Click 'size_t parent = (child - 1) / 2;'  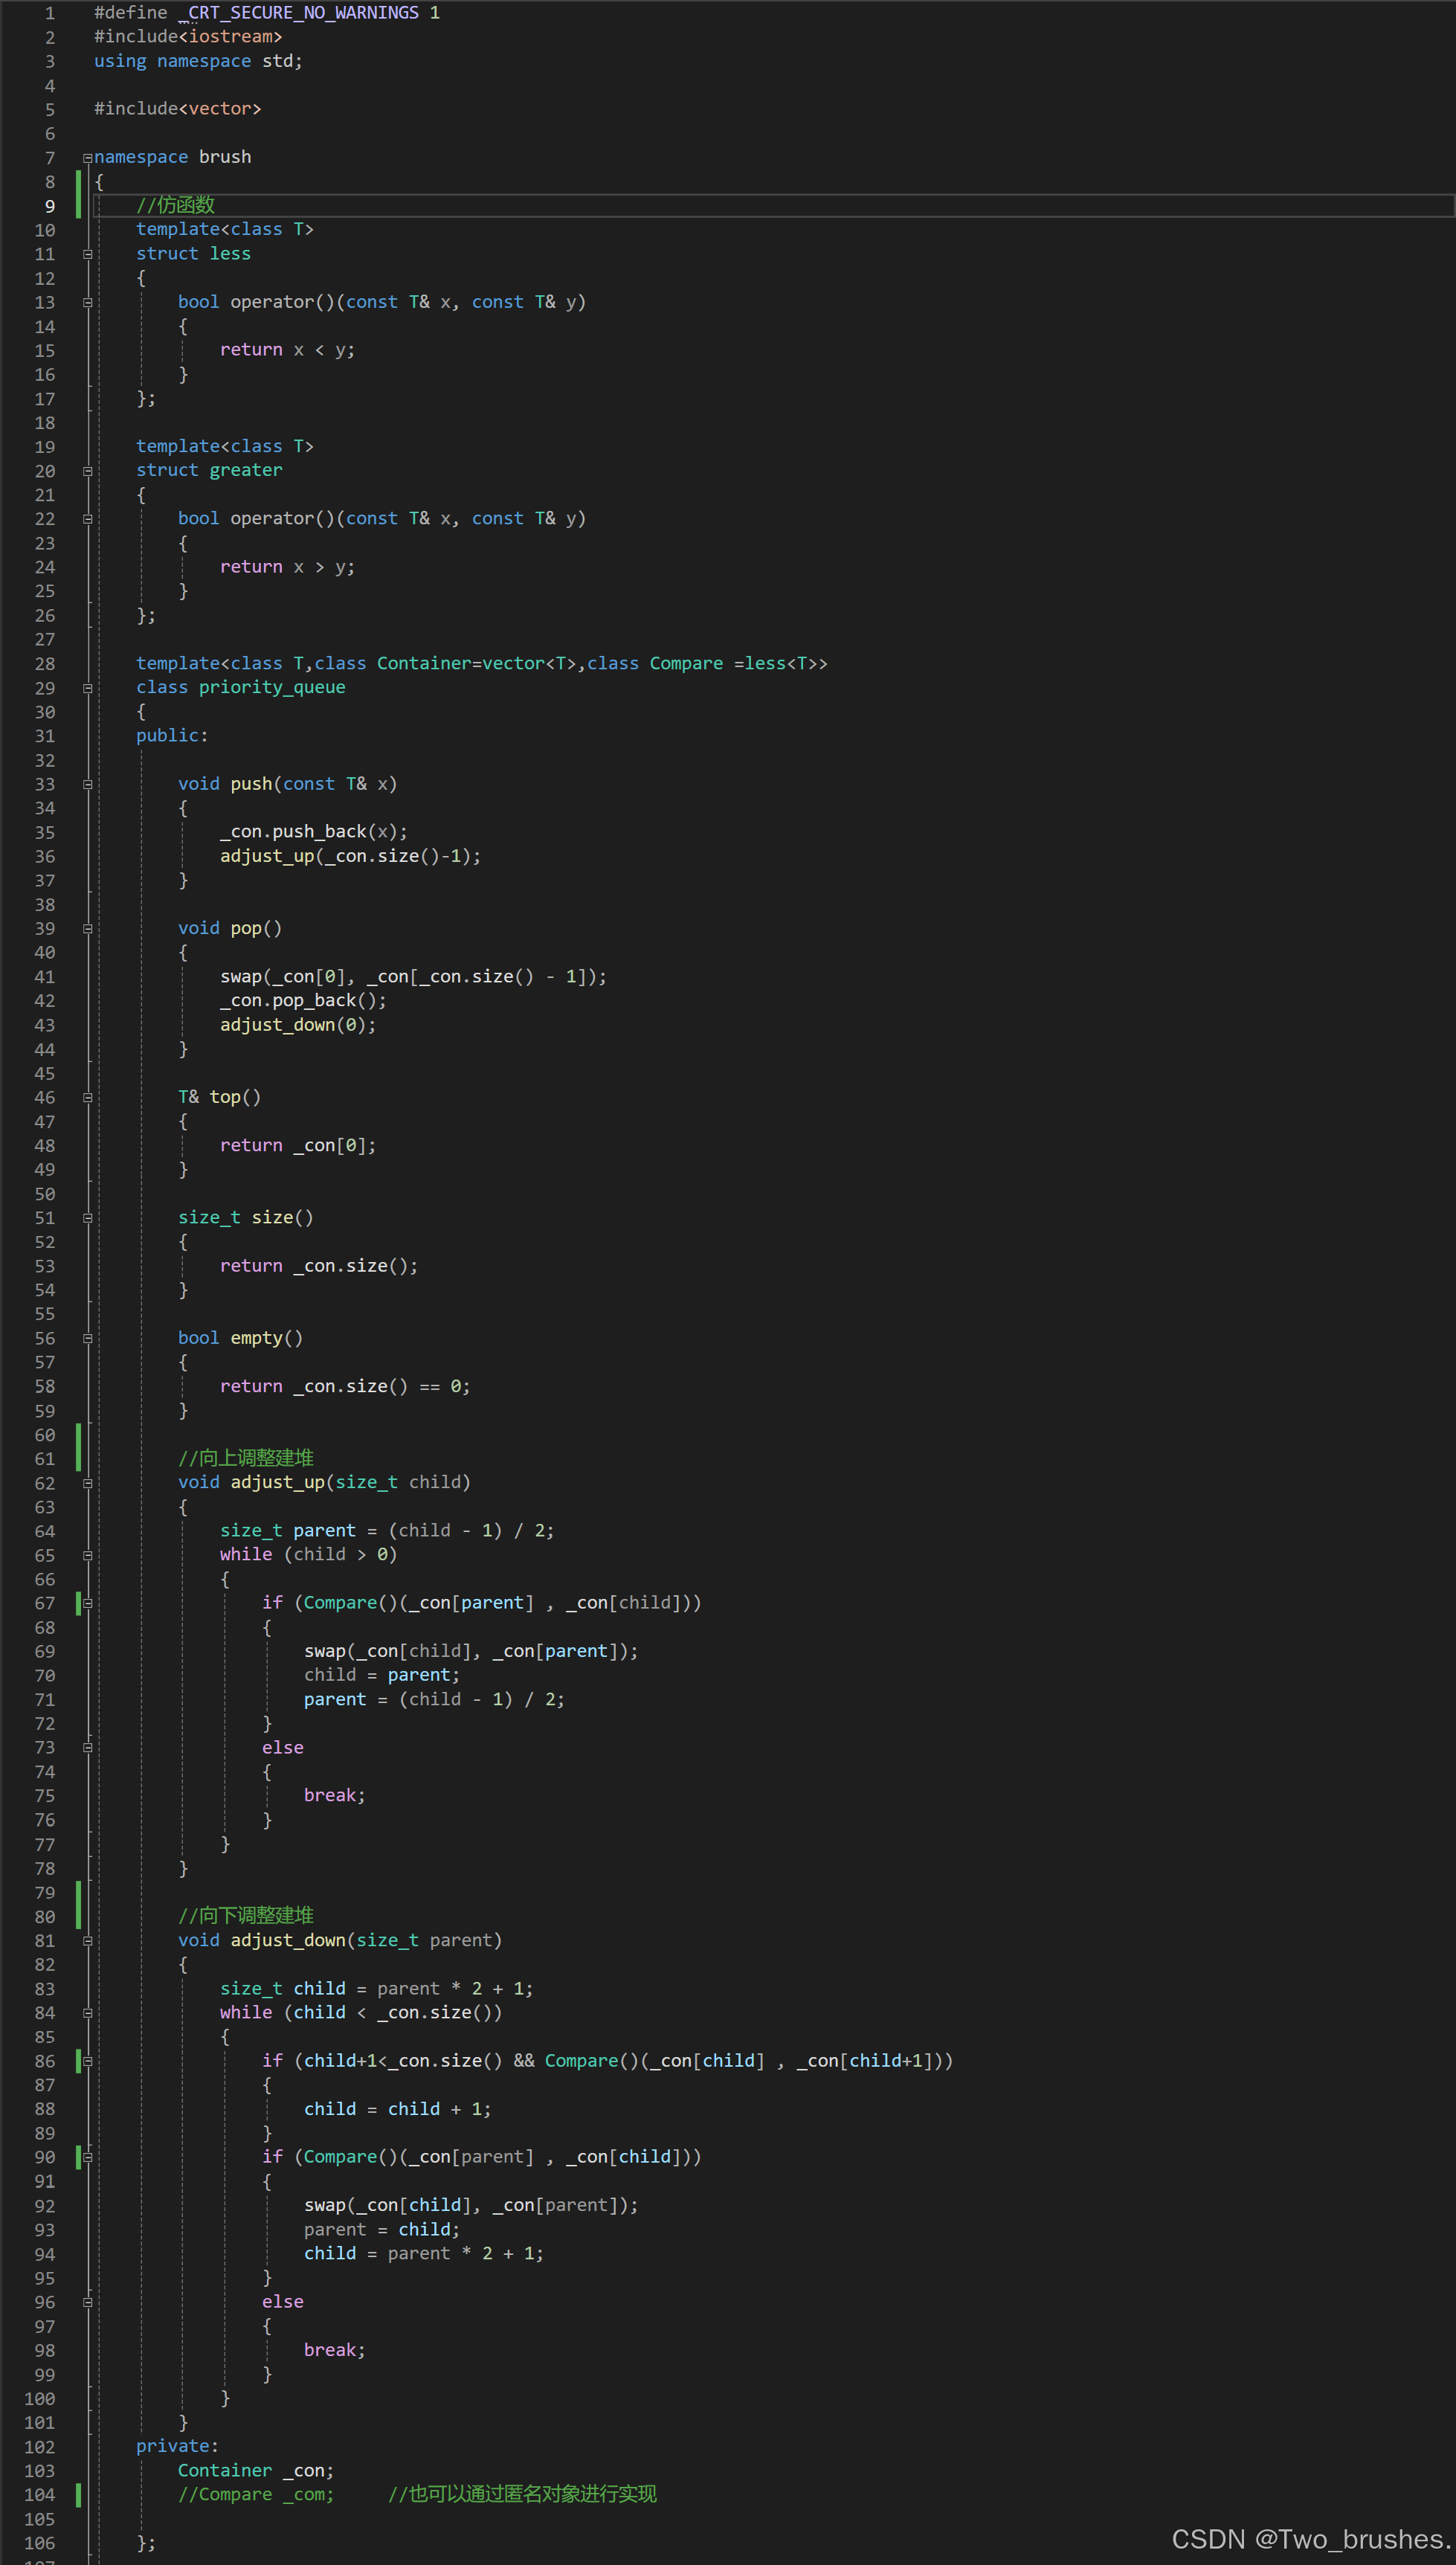click(387, 1531)
